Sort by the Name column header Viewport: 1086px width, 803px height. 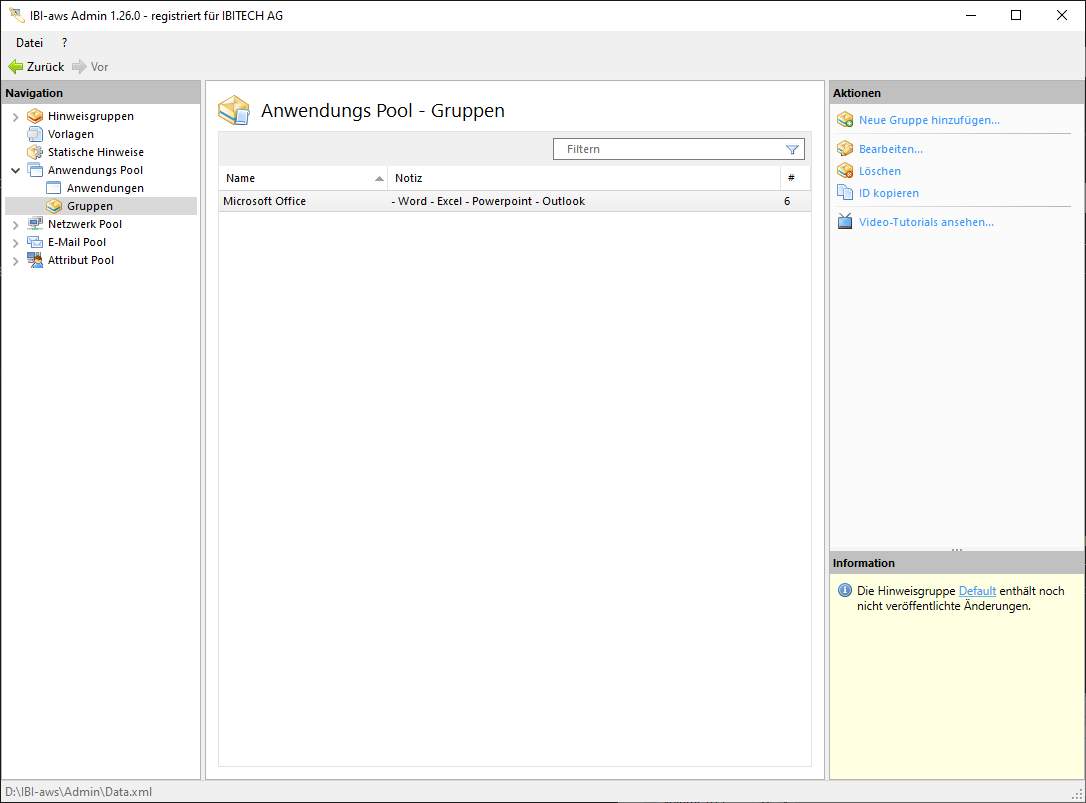pos(300,178)
